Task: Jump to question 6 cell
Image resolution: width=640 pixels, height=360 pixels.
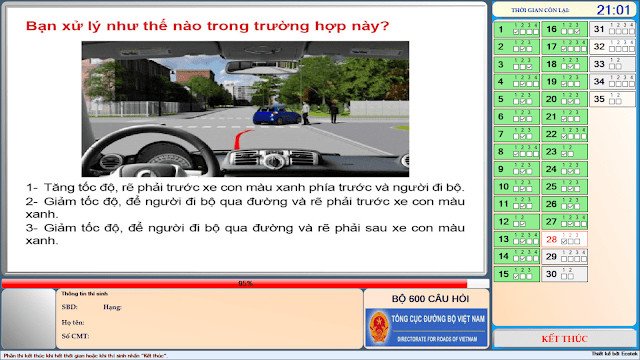Action: [x=517, y=117]
